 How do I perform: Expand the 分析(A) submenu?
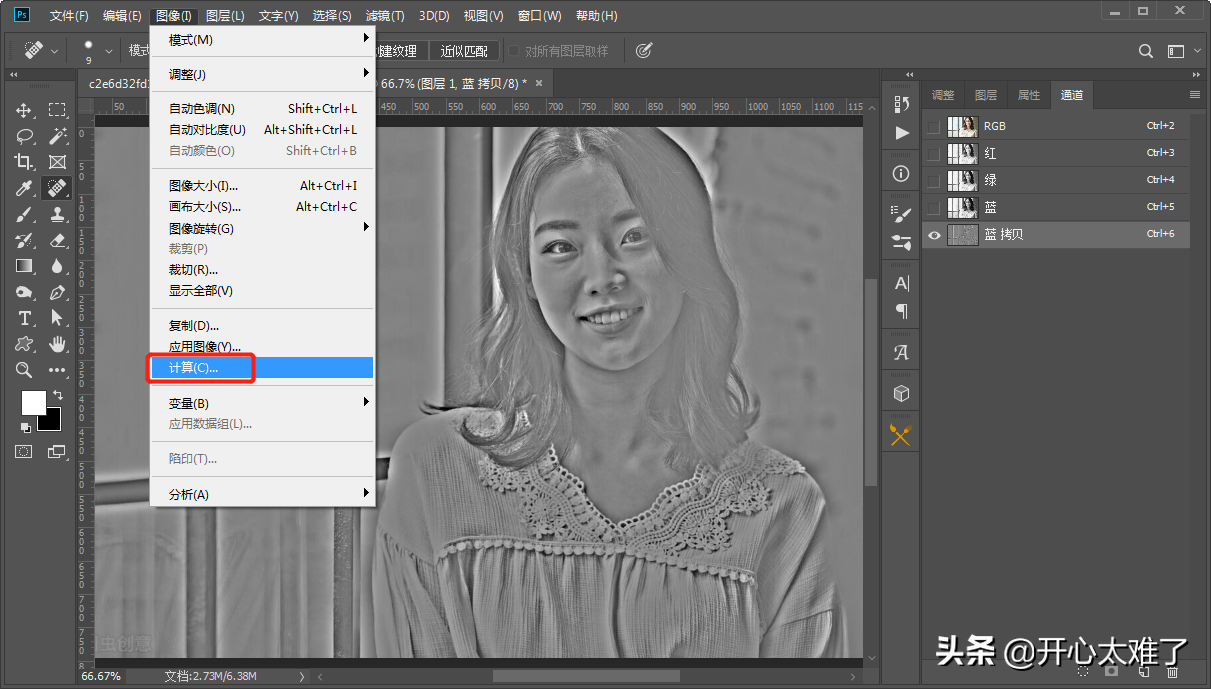point(261,494)
